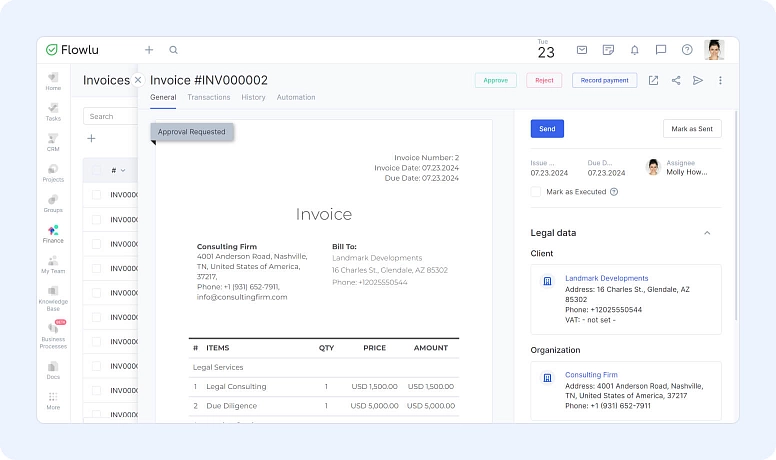This screenshot has height=460, width=776.
Task: Open the Landmark Developments client link
Action: 606,278
